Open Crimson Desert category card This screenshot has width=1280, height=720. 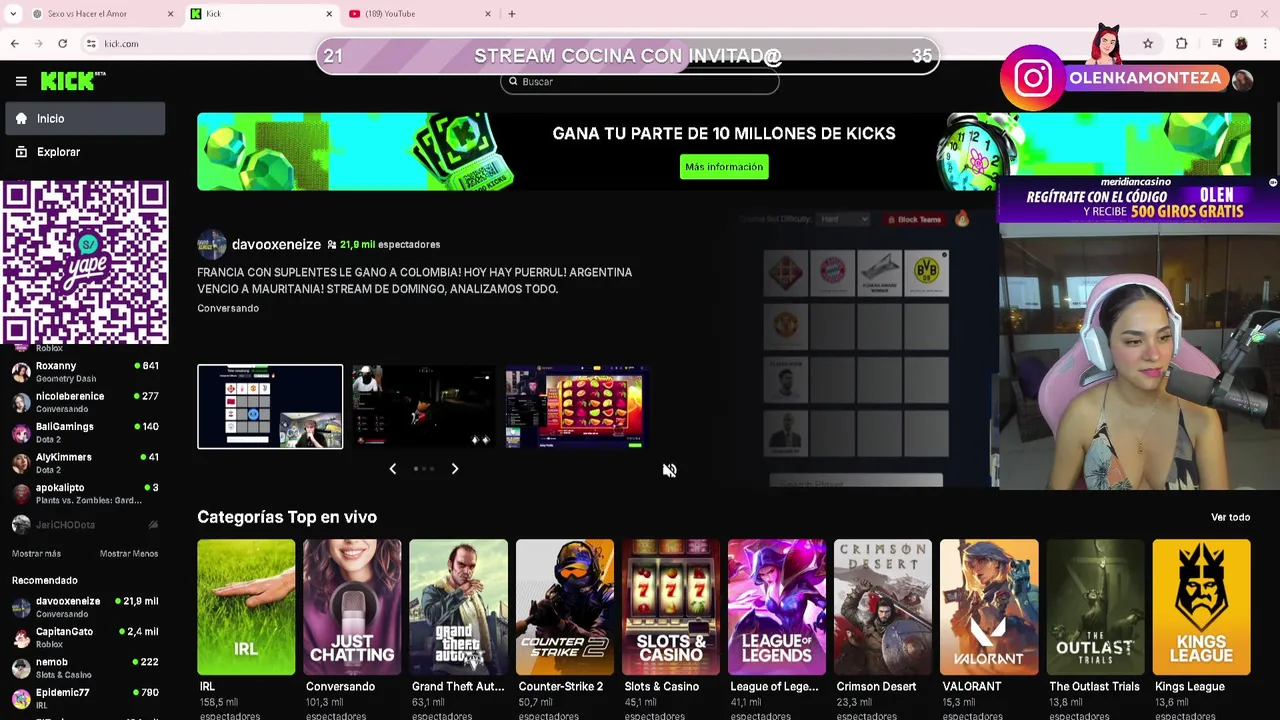pyautogui.click(x=883, y=607)
